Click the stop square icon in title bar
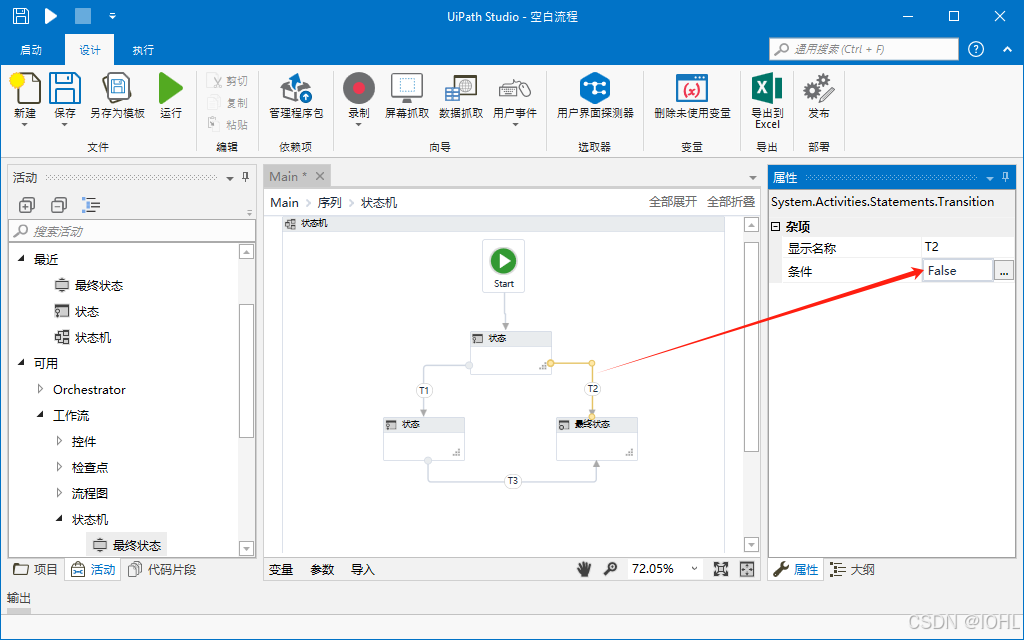 82,16
